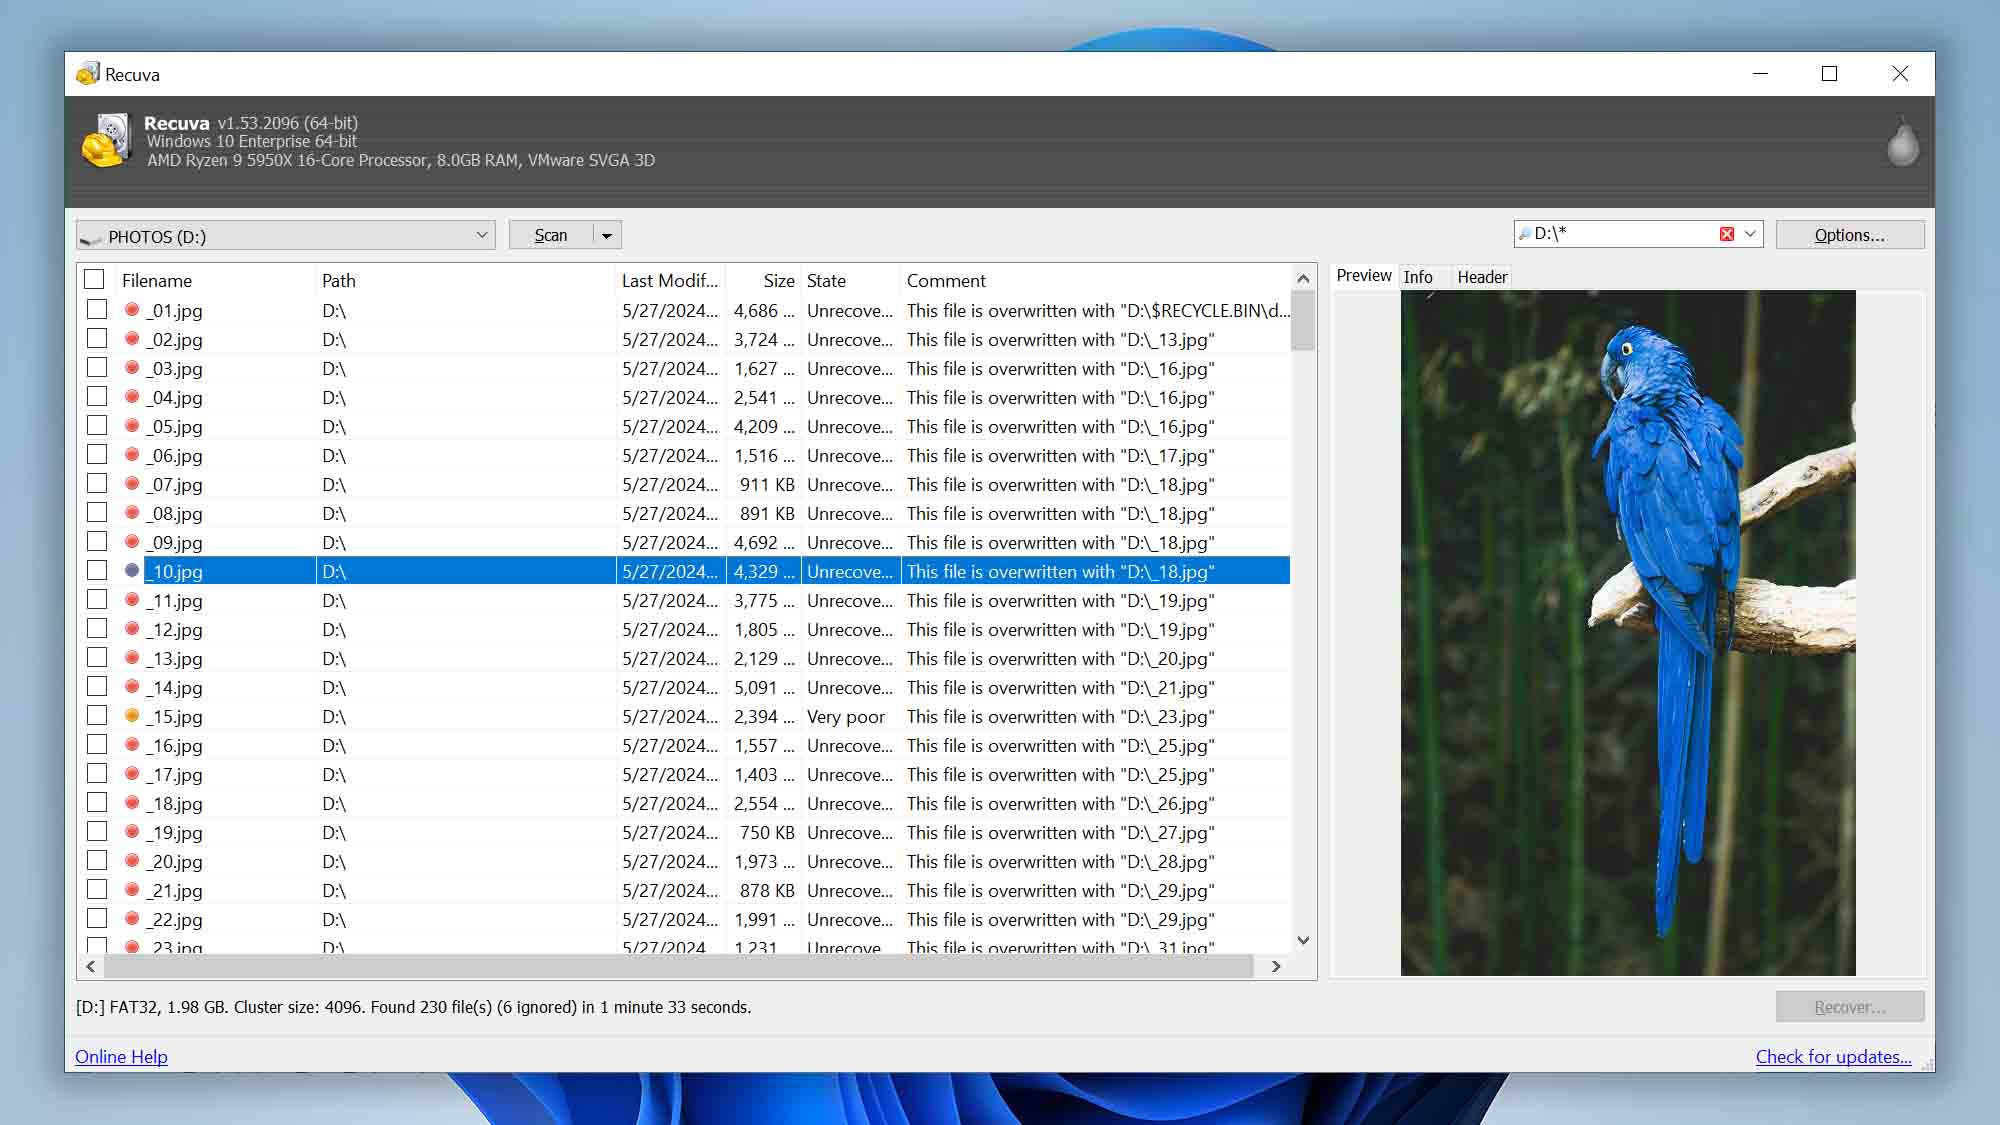Open the PHOTOS (D:) drive dropdown

483,234
